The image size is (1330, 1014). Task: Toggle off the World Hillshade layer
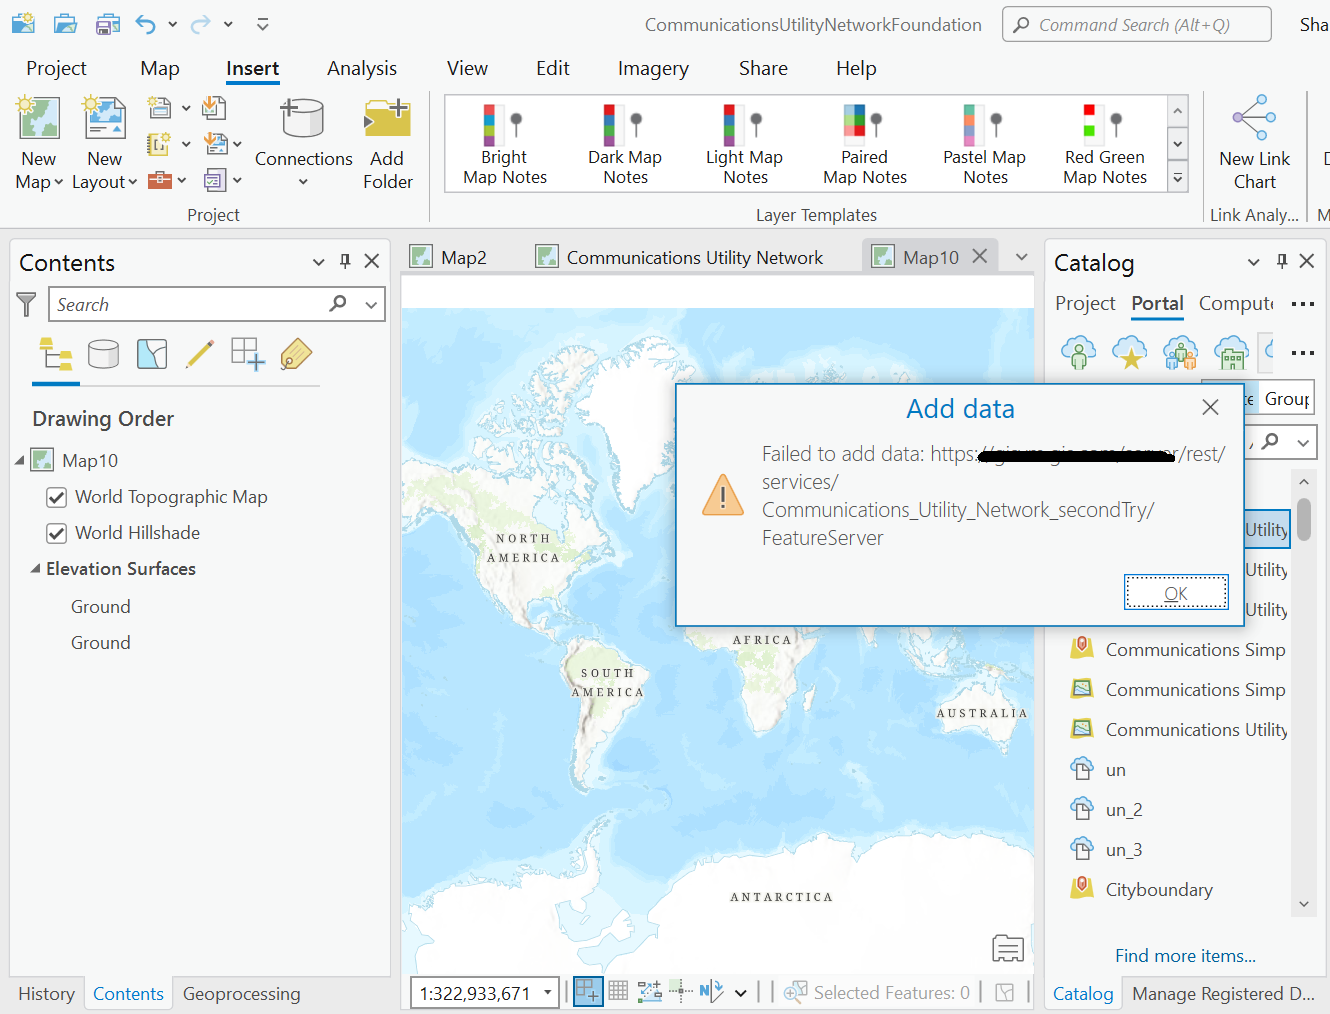(57, 532)
